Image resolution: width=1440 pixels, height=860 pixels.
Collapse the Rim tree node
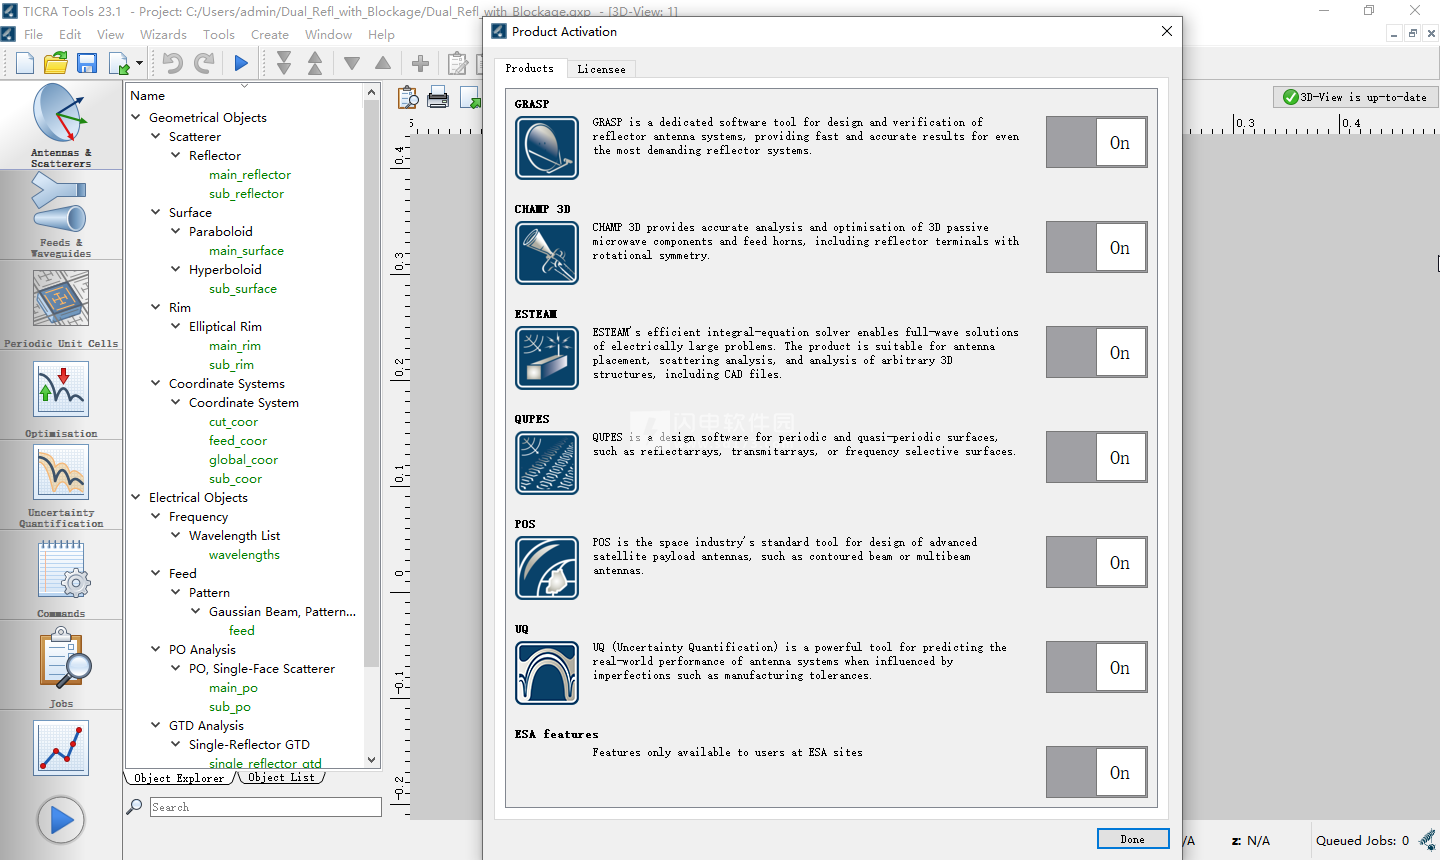(156, 307)
